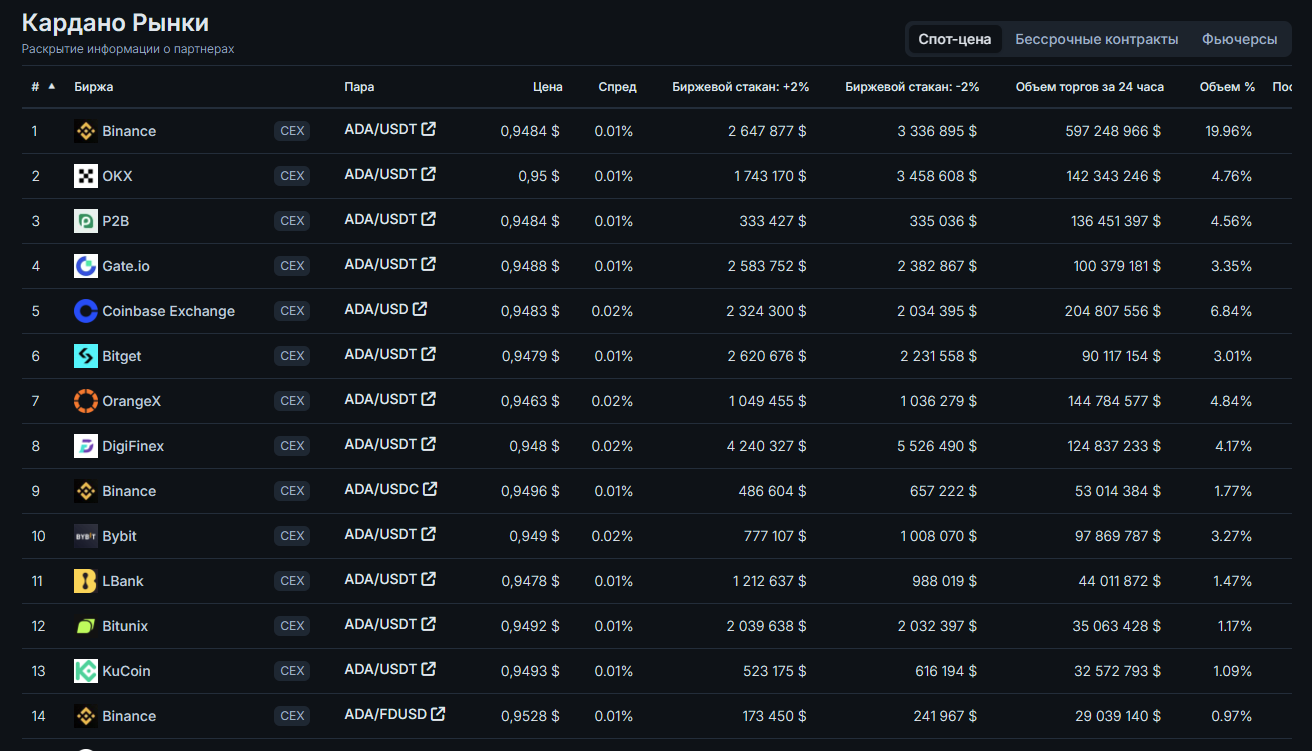The width and height of the screenshot is (1312, 751).
Task: Open external link icon for Coinbase ADA/USD
Action: pos(420,309)
